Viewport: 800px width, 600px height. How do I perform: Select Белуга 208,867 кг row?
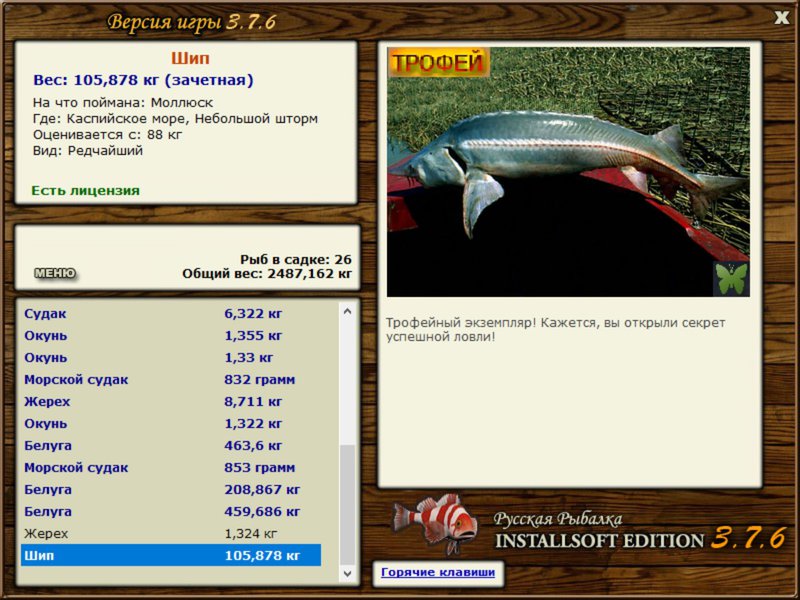[x=171, y=489]
